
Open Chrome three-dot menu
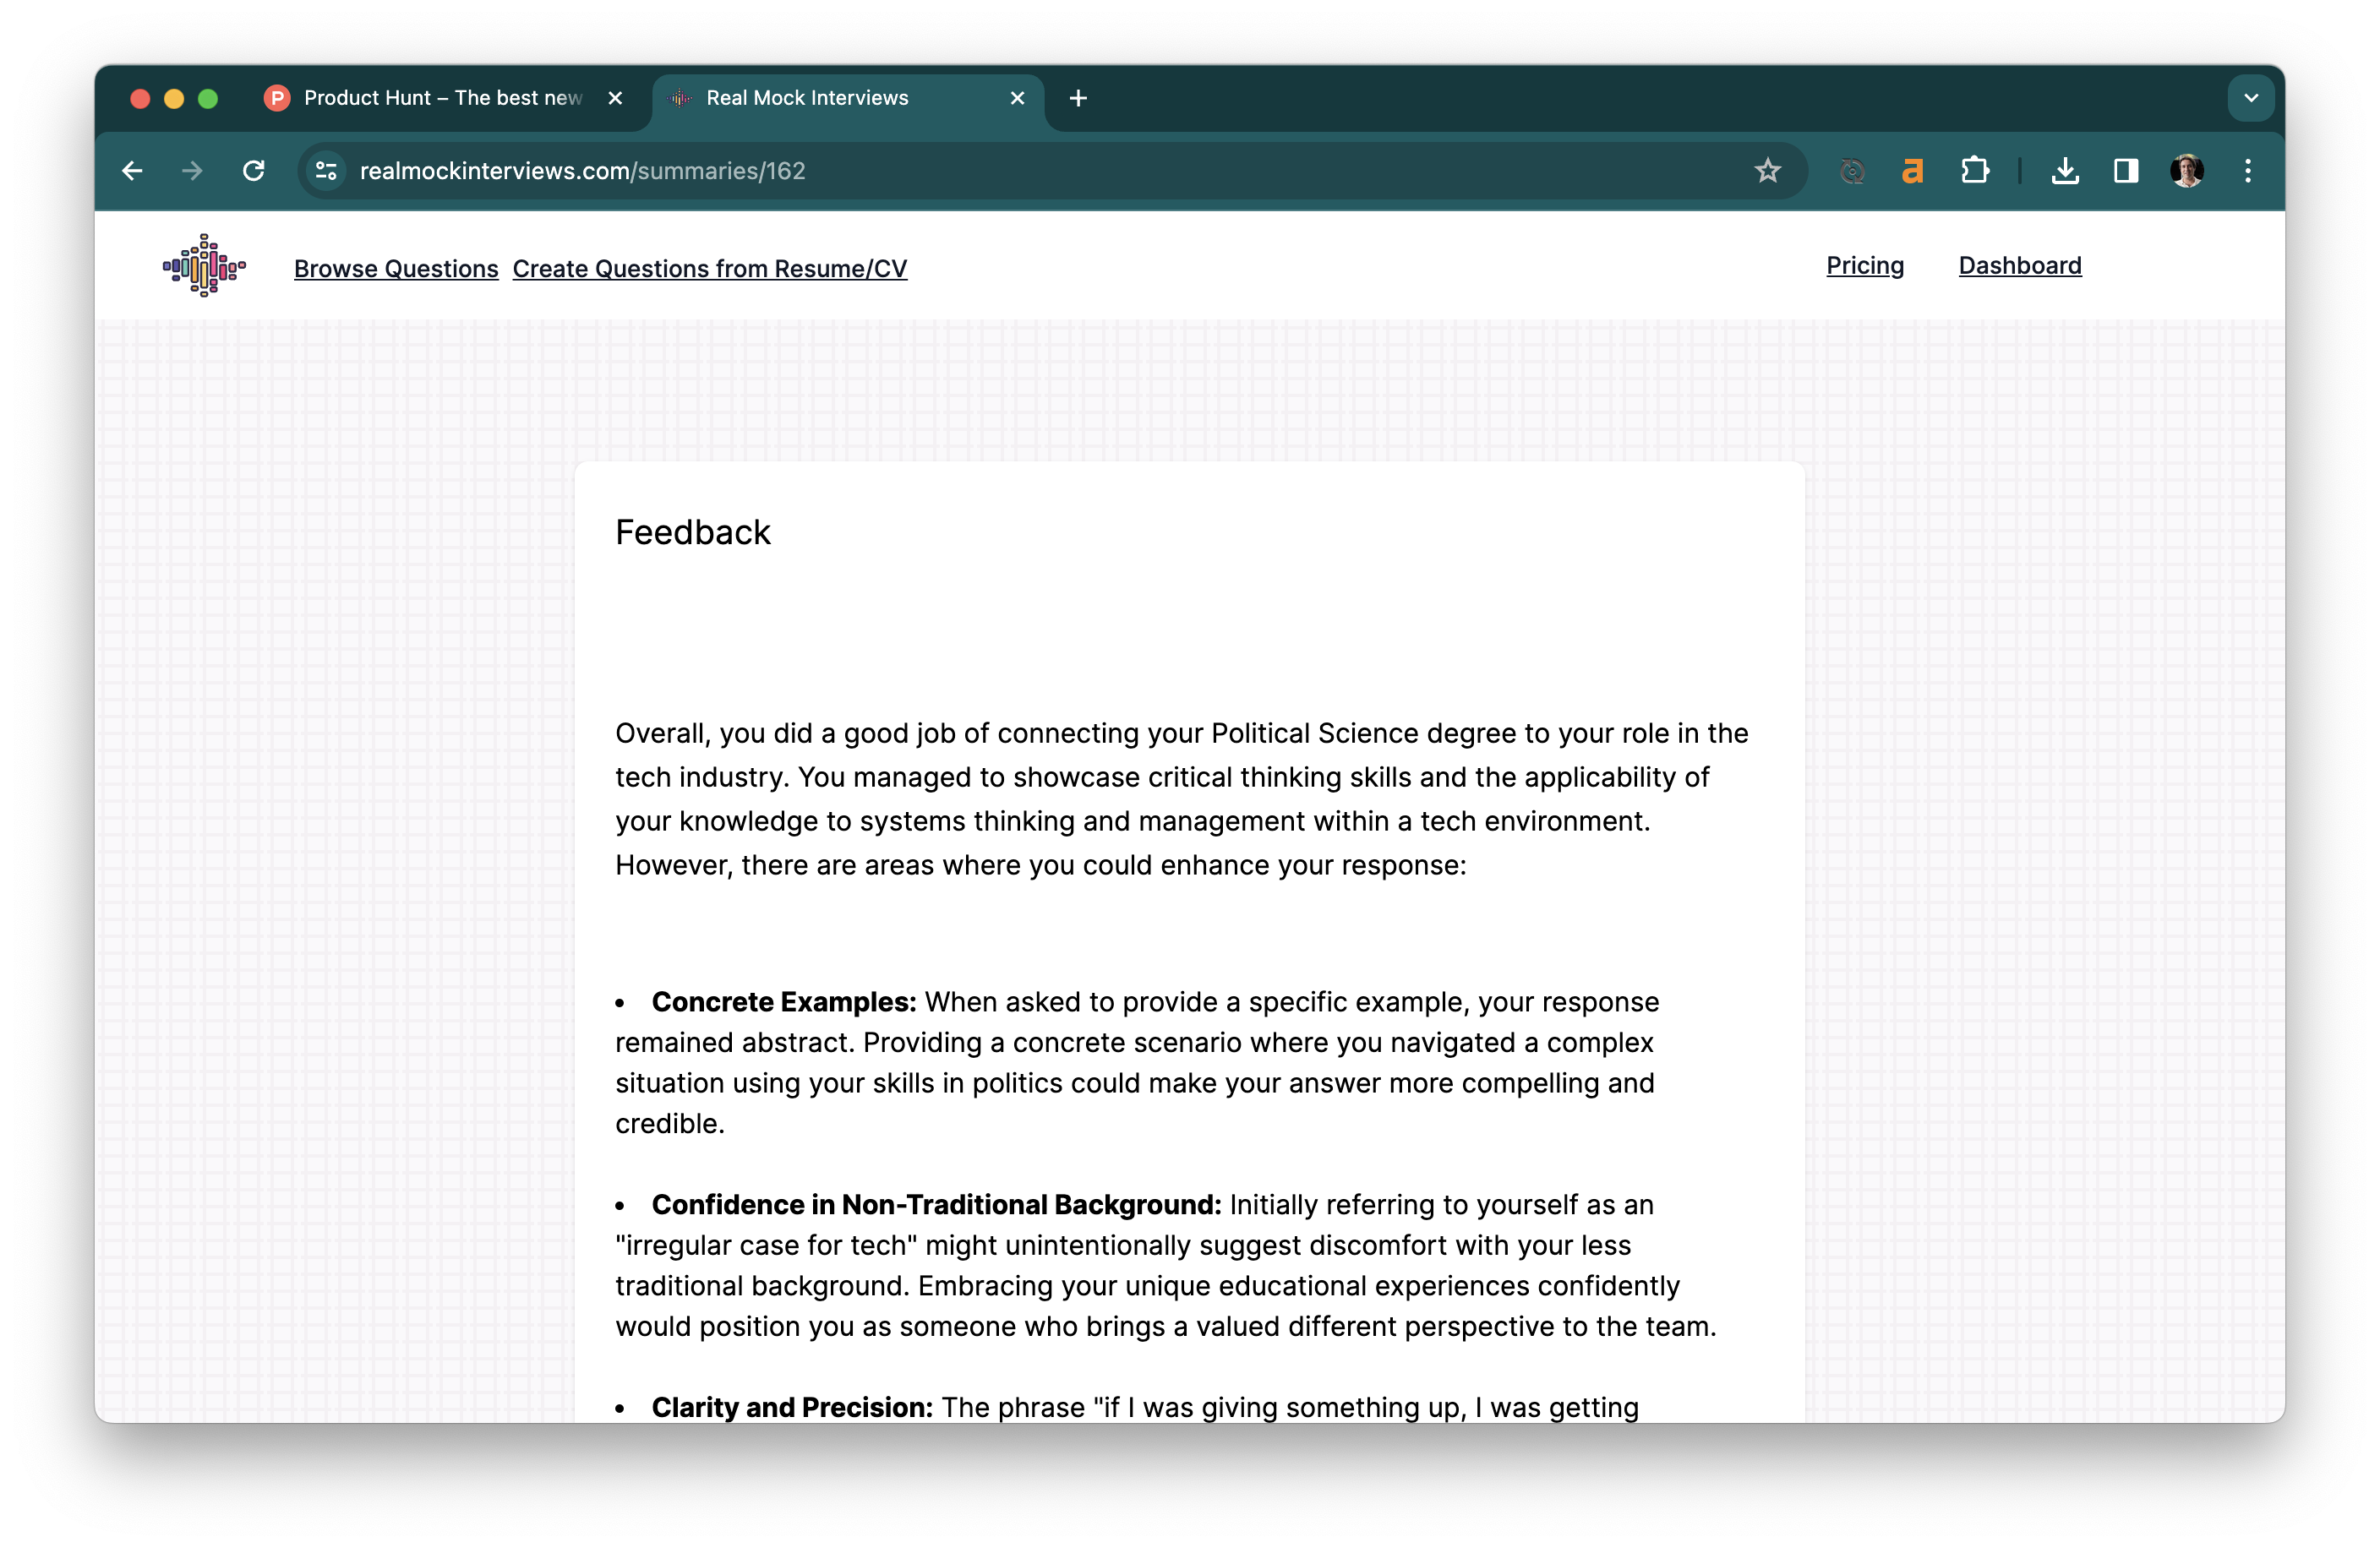coord(2248,171)
